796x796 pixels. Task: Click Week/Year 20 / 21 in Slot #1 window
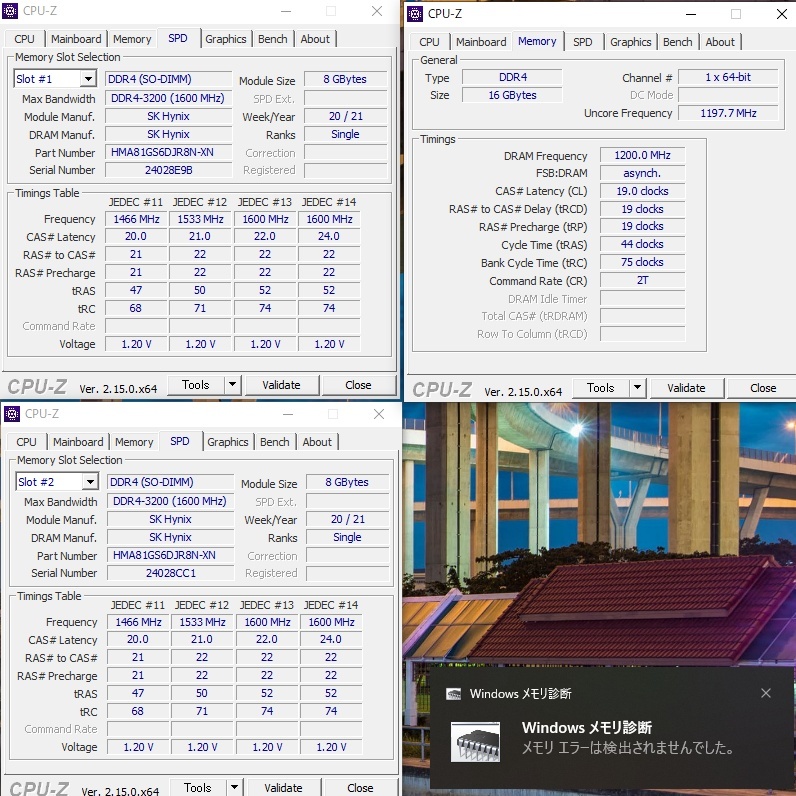click(345, 116)
